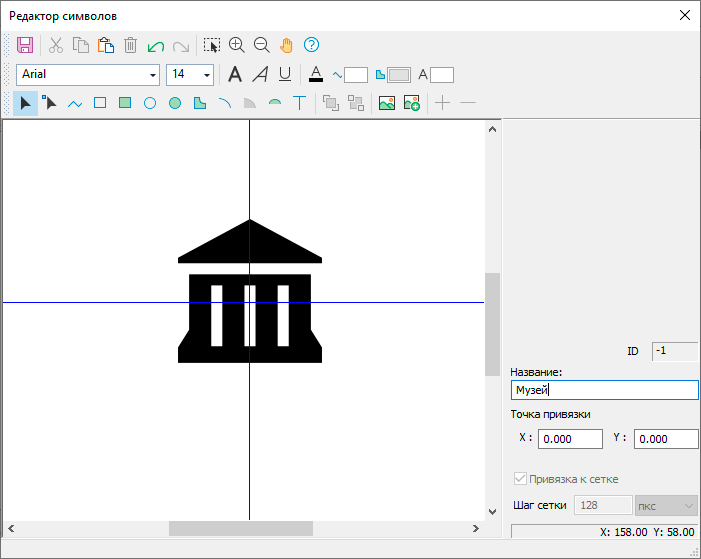Image resolution: width=701 pixels, height=559 pixels.
Task: Select the filled polygon tool
Action: click(200, 103)
